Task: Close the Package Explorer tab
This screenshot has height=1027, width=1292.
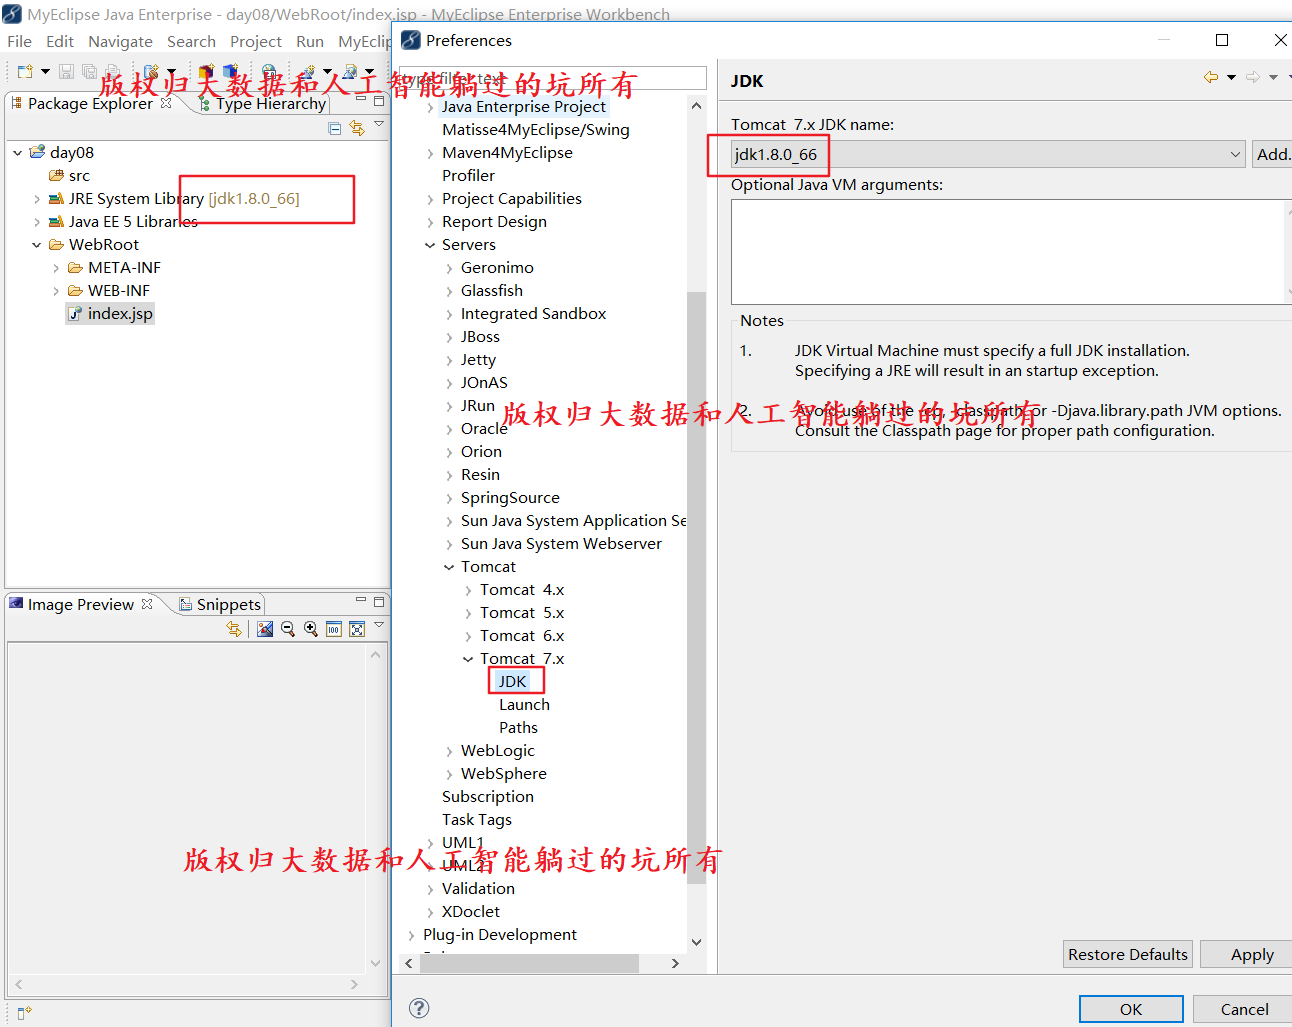Action: [166, 103]
